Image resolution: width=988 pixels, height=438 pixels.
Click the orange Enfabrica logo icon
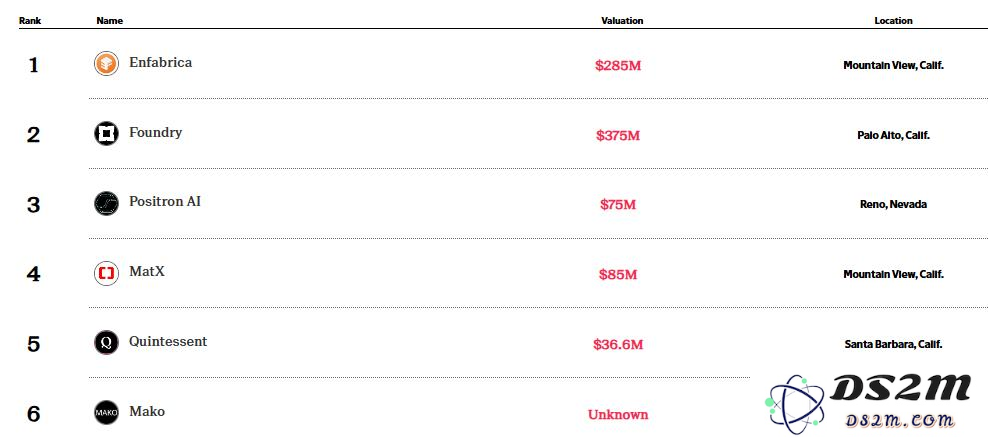pyautogui.click(x=106, y=64)
